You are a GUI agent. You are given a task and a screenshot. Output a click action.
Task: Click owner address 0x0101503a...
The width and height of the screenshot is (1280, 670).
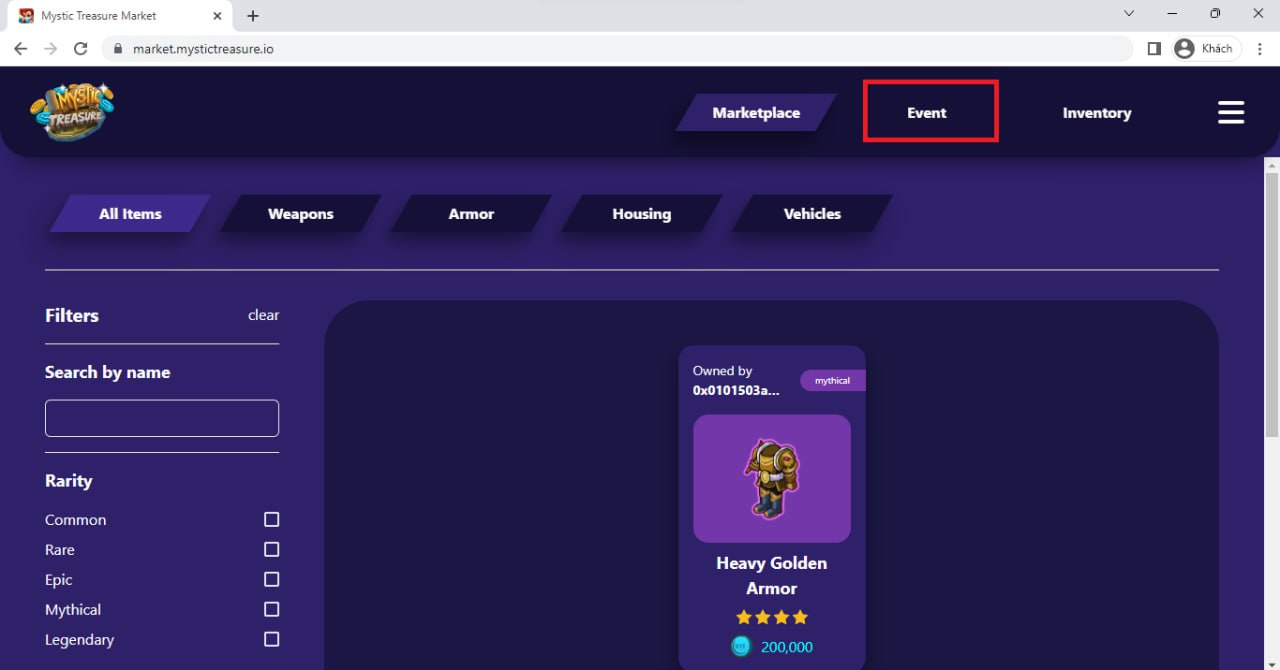[x=736, y=390]
